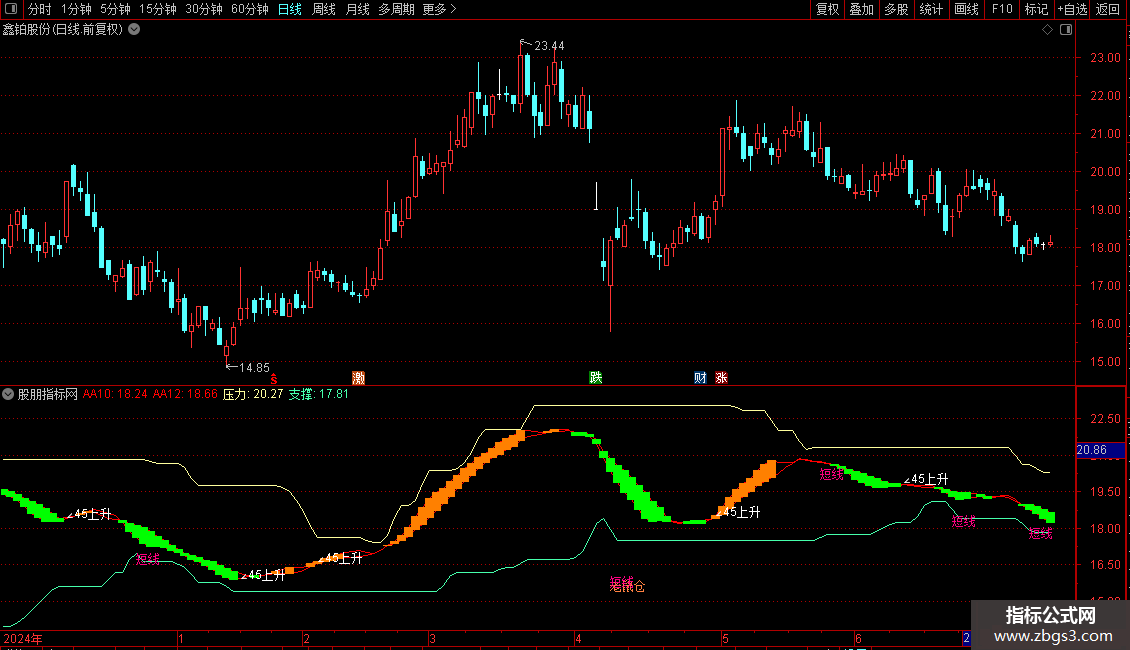
Task: Select the 日线 daily period tab
Action: pyautogui.click(x=290, y=9)
